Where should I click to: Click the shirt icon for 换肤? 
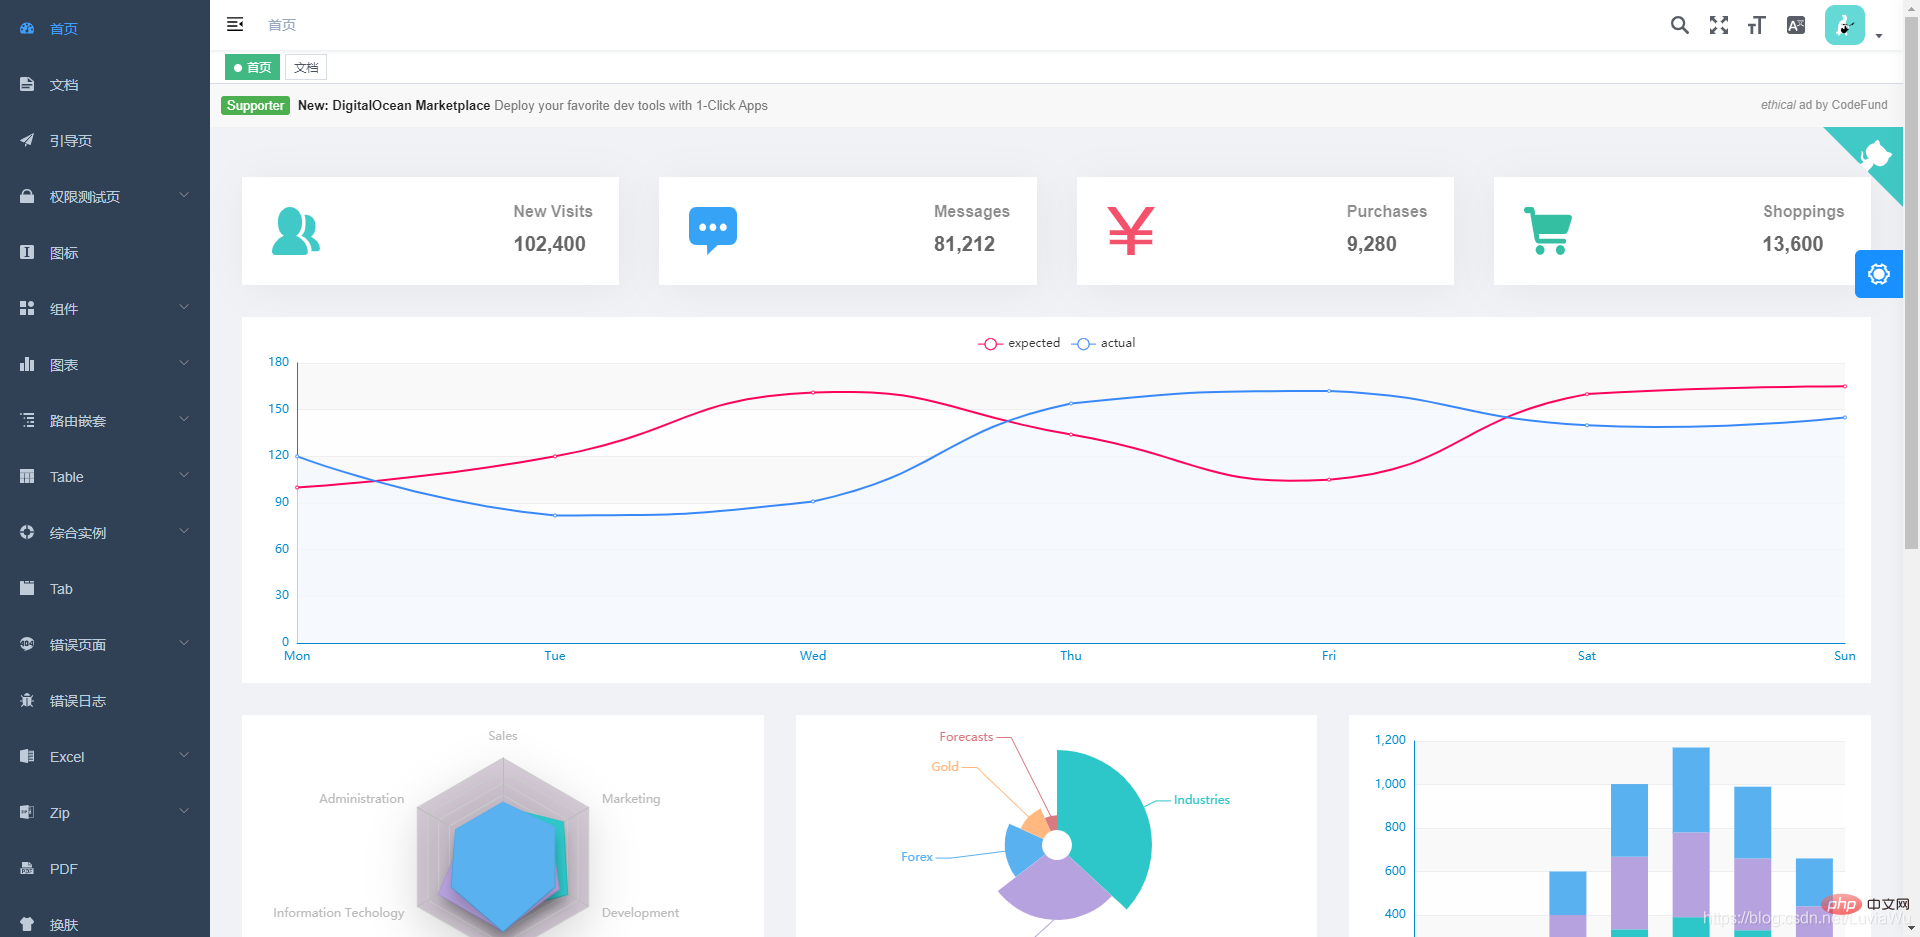pos(27,924)
